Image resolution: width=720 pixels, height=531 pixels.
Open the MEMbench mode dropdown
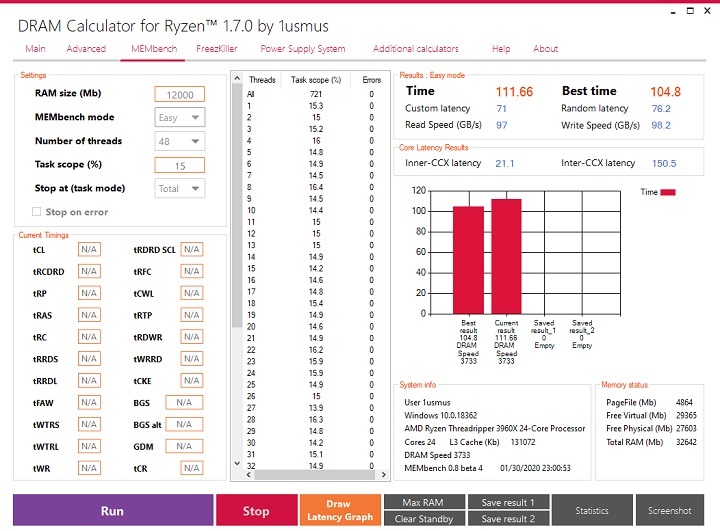(180, 118)
